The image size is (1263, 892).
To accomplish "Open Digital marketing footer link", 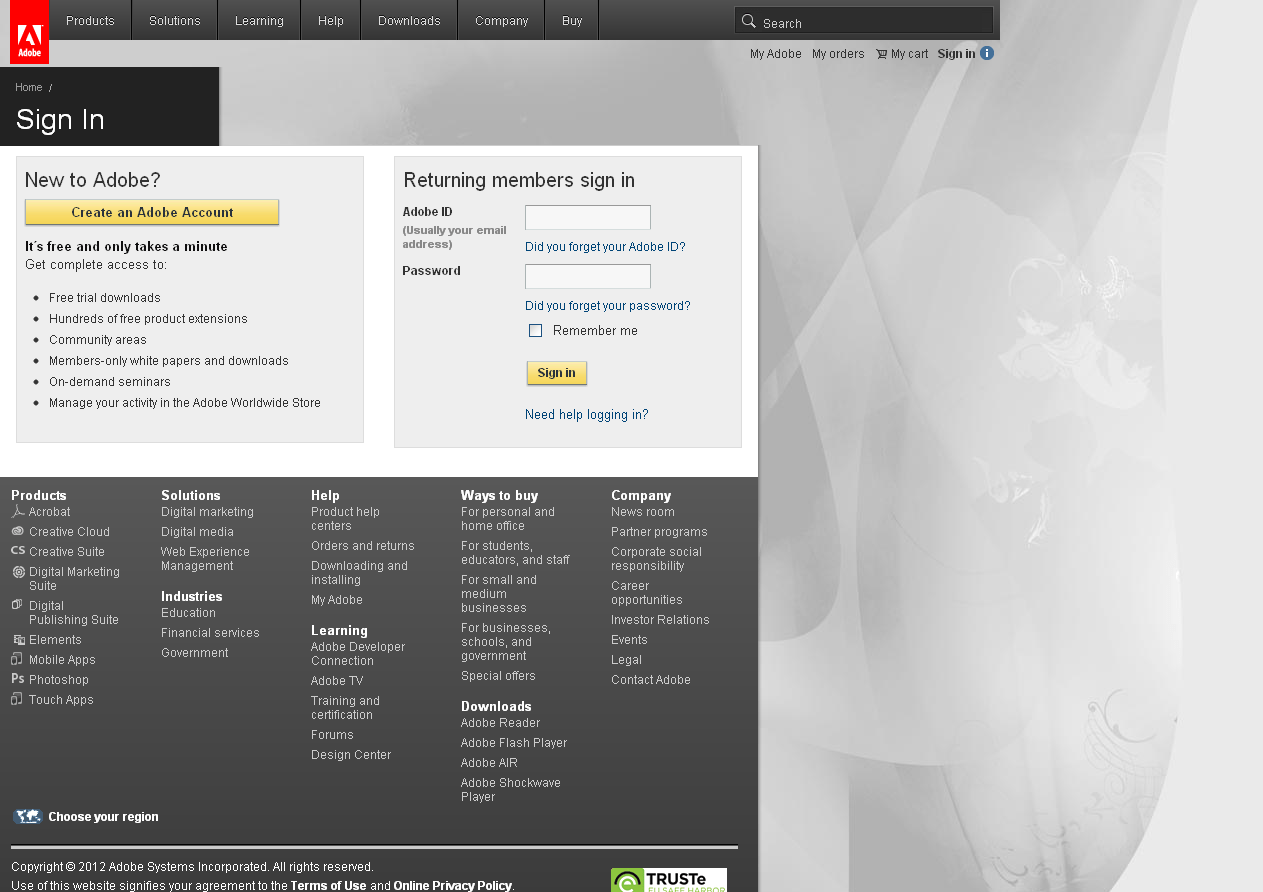I will coord(207,512).
